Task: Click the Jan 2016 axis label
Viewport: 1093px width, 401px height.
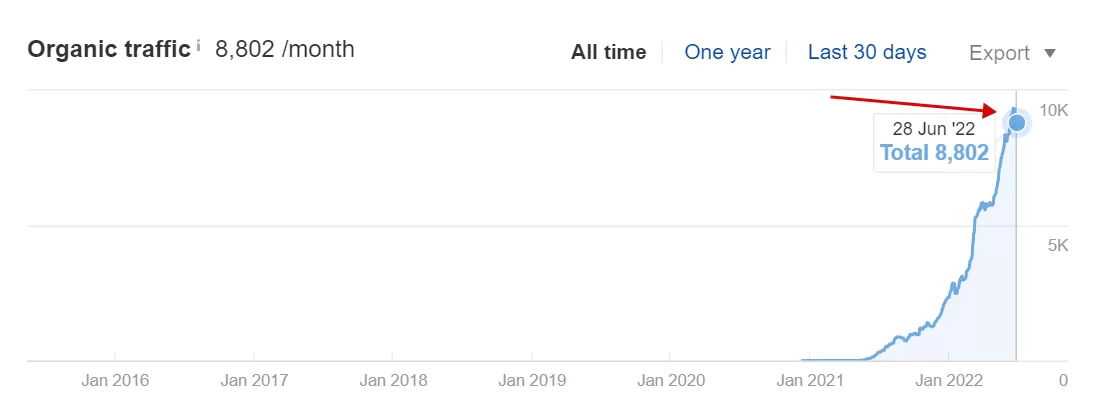Action: click(115, 380)
